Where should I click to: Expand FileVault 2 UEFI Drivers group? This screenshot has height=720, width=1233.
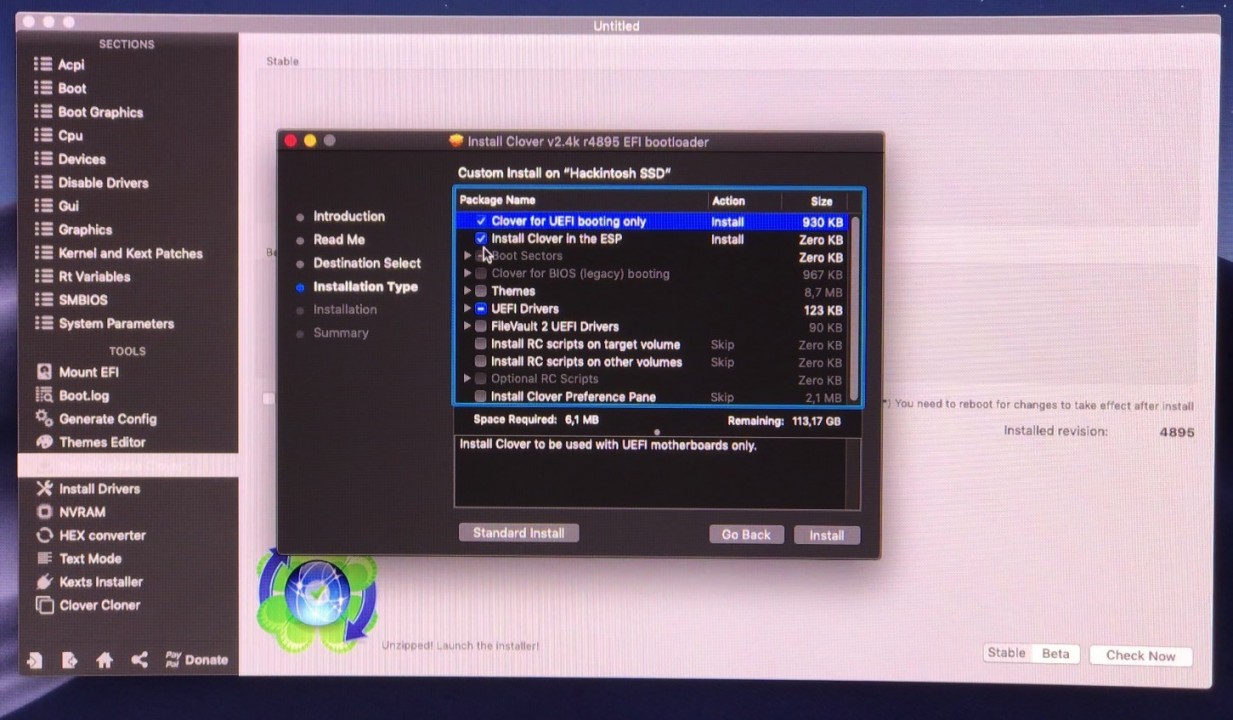[x=467, y=326]
